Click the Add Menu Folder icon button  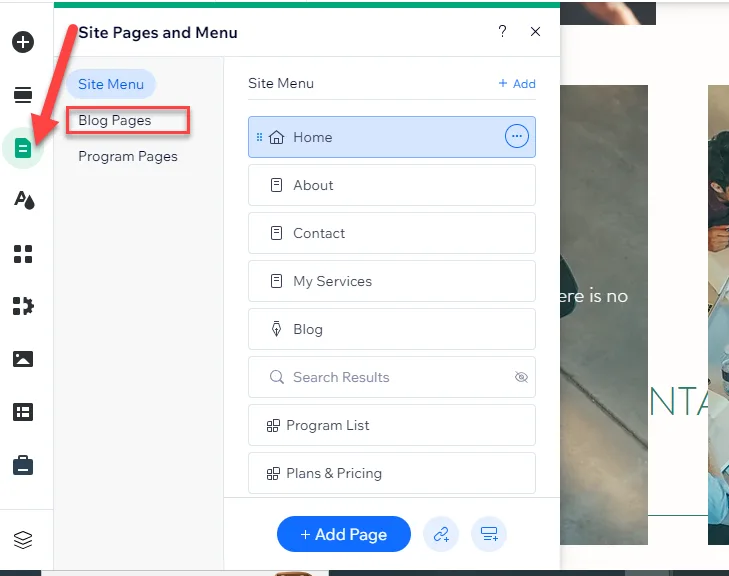(x=489, y=534)
